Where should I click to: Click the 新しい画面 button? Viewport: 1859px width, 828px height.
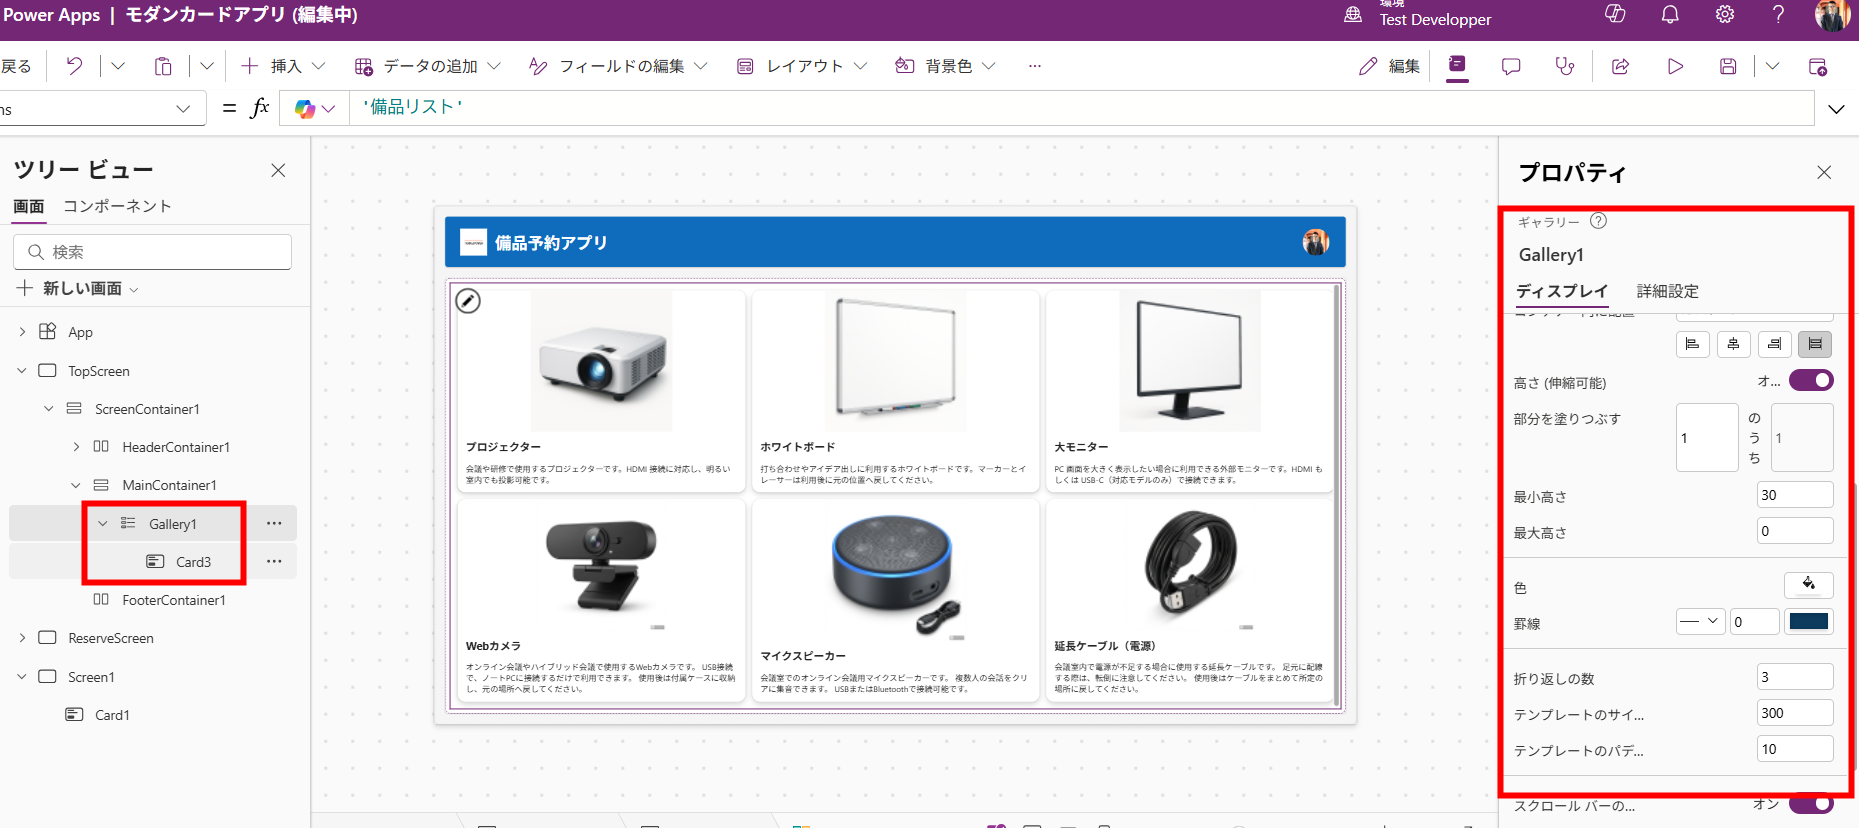click(x=77, y=288)
